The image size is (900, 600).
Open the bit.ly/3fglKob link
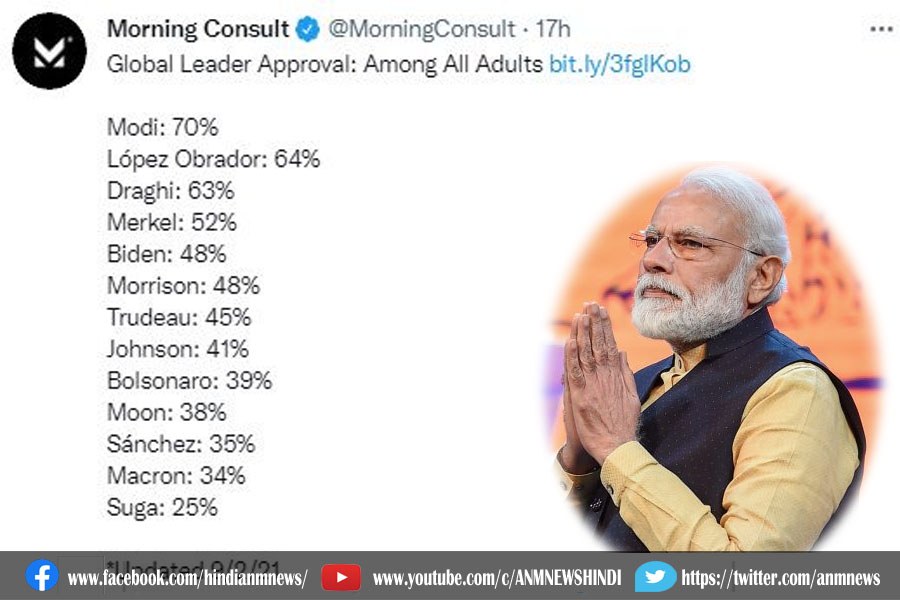coord(619,65)
